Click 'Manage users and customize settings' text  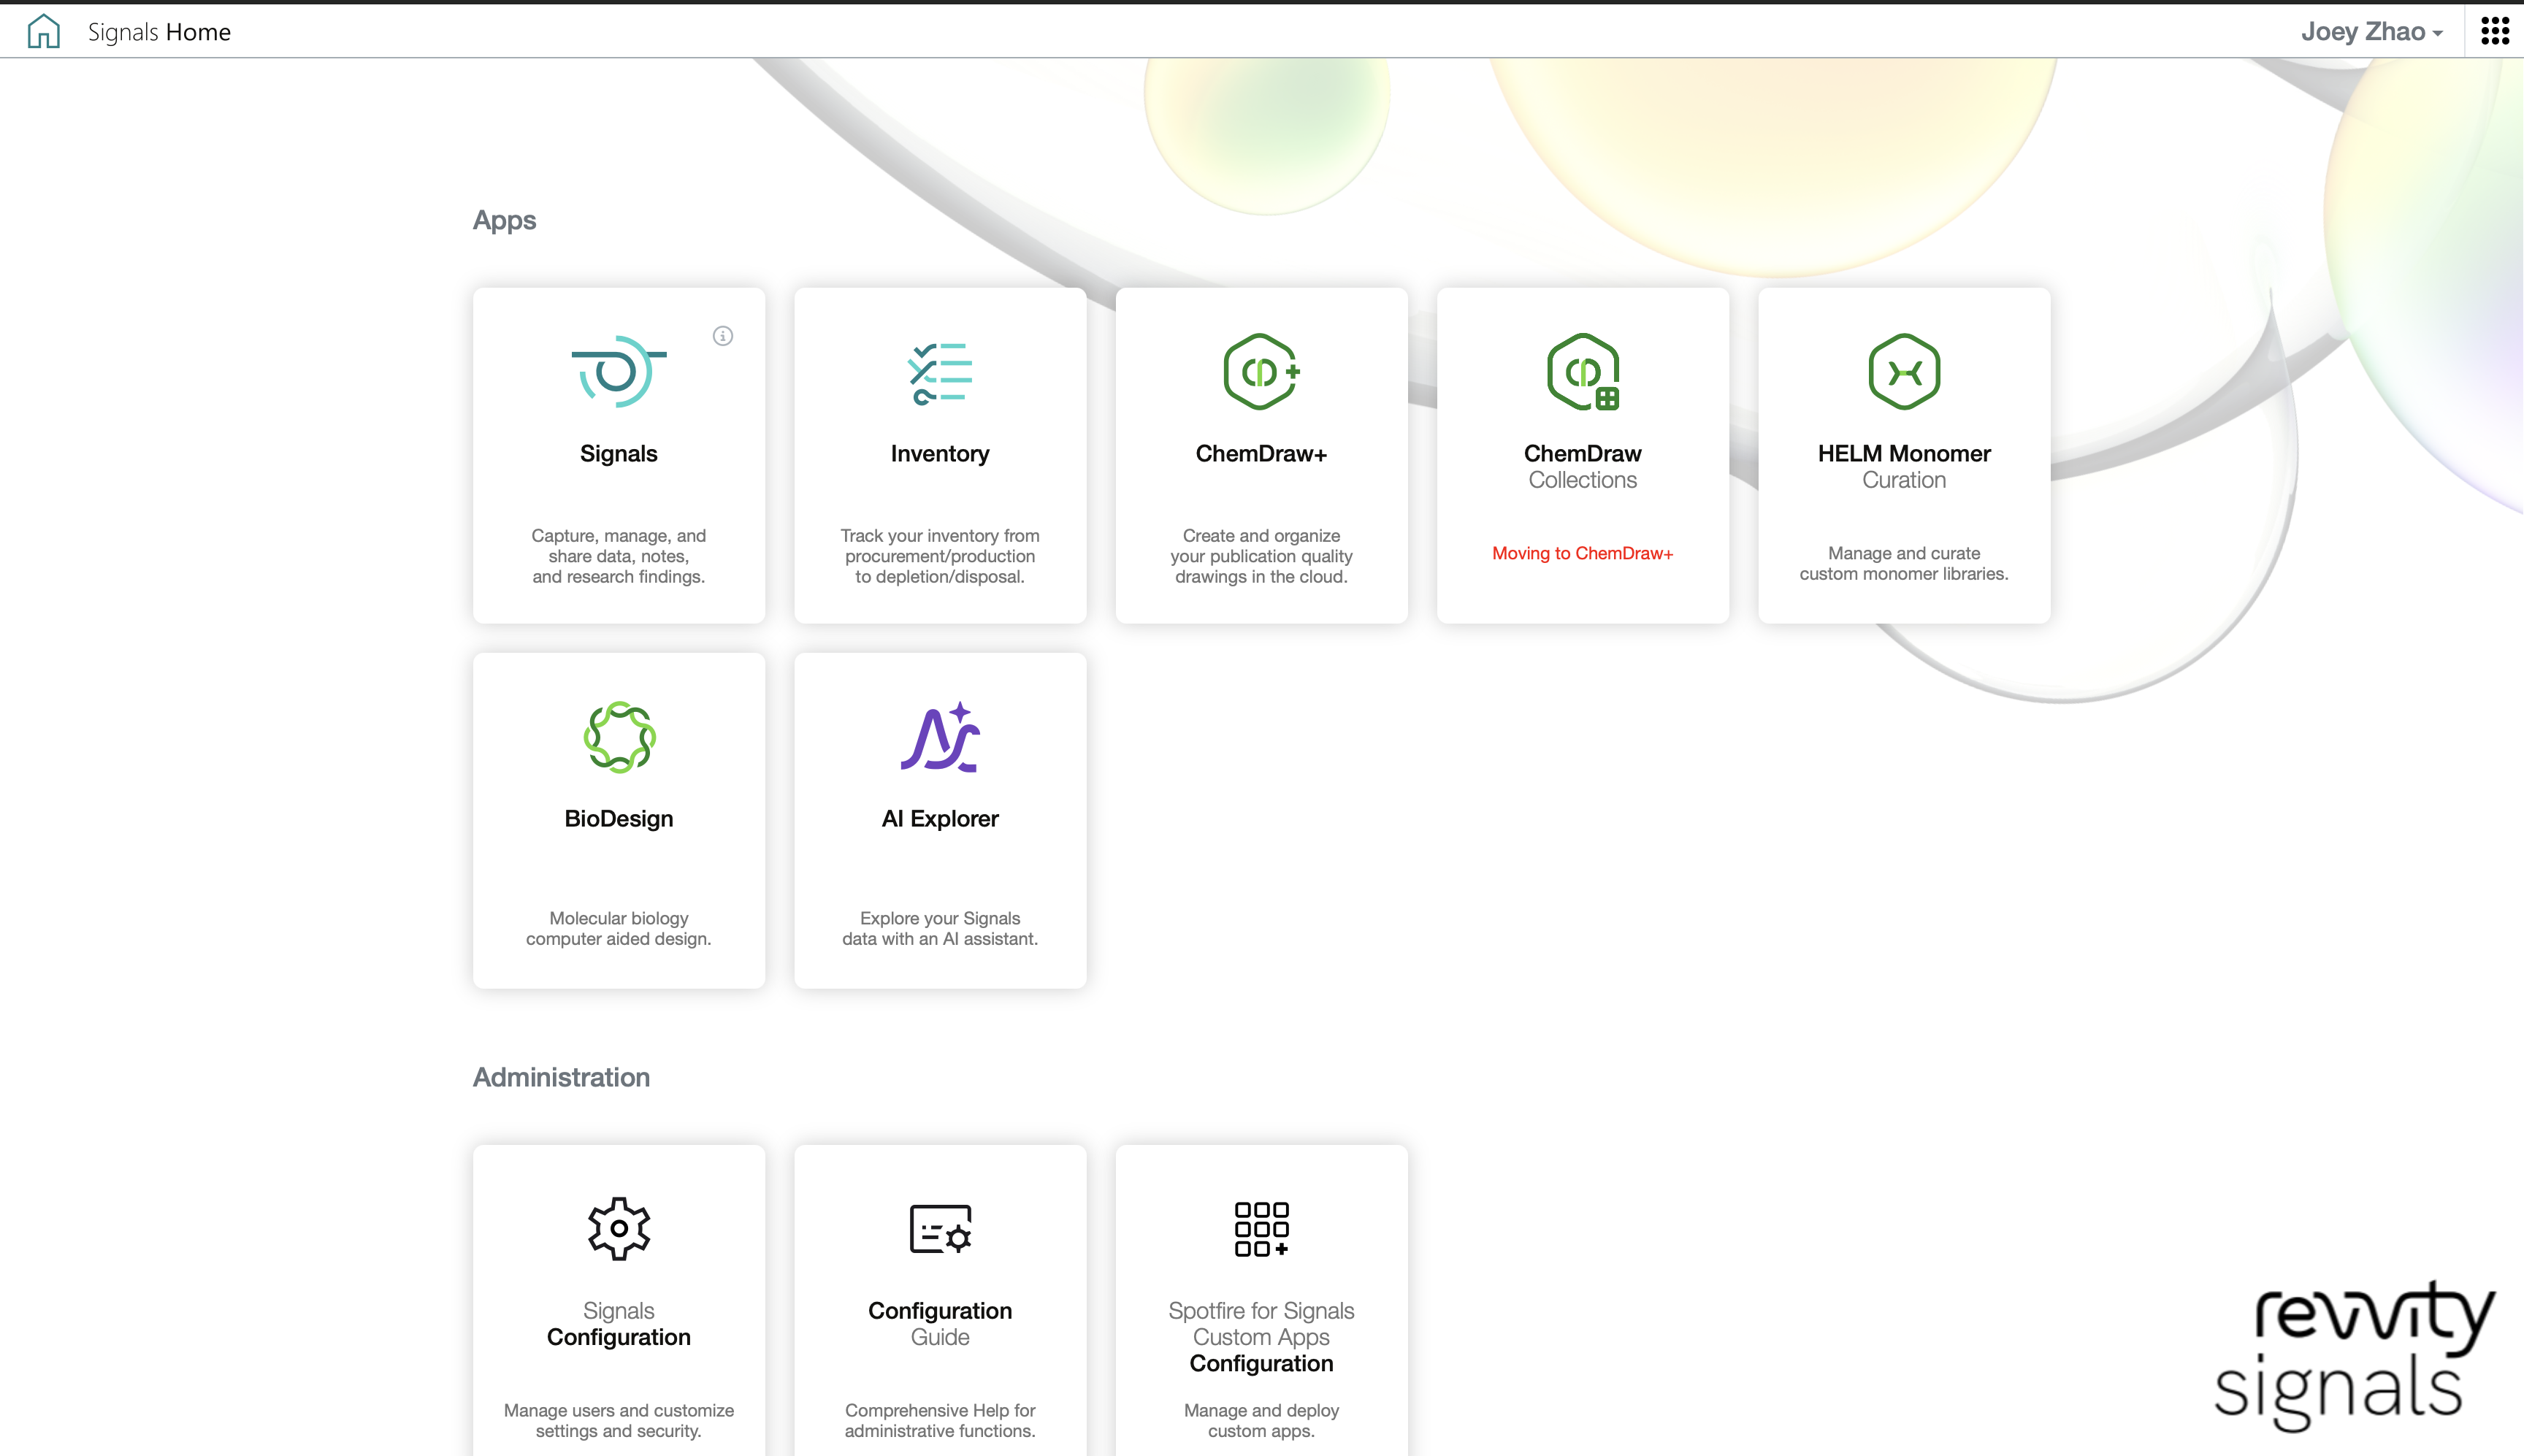pos(619,1421)
